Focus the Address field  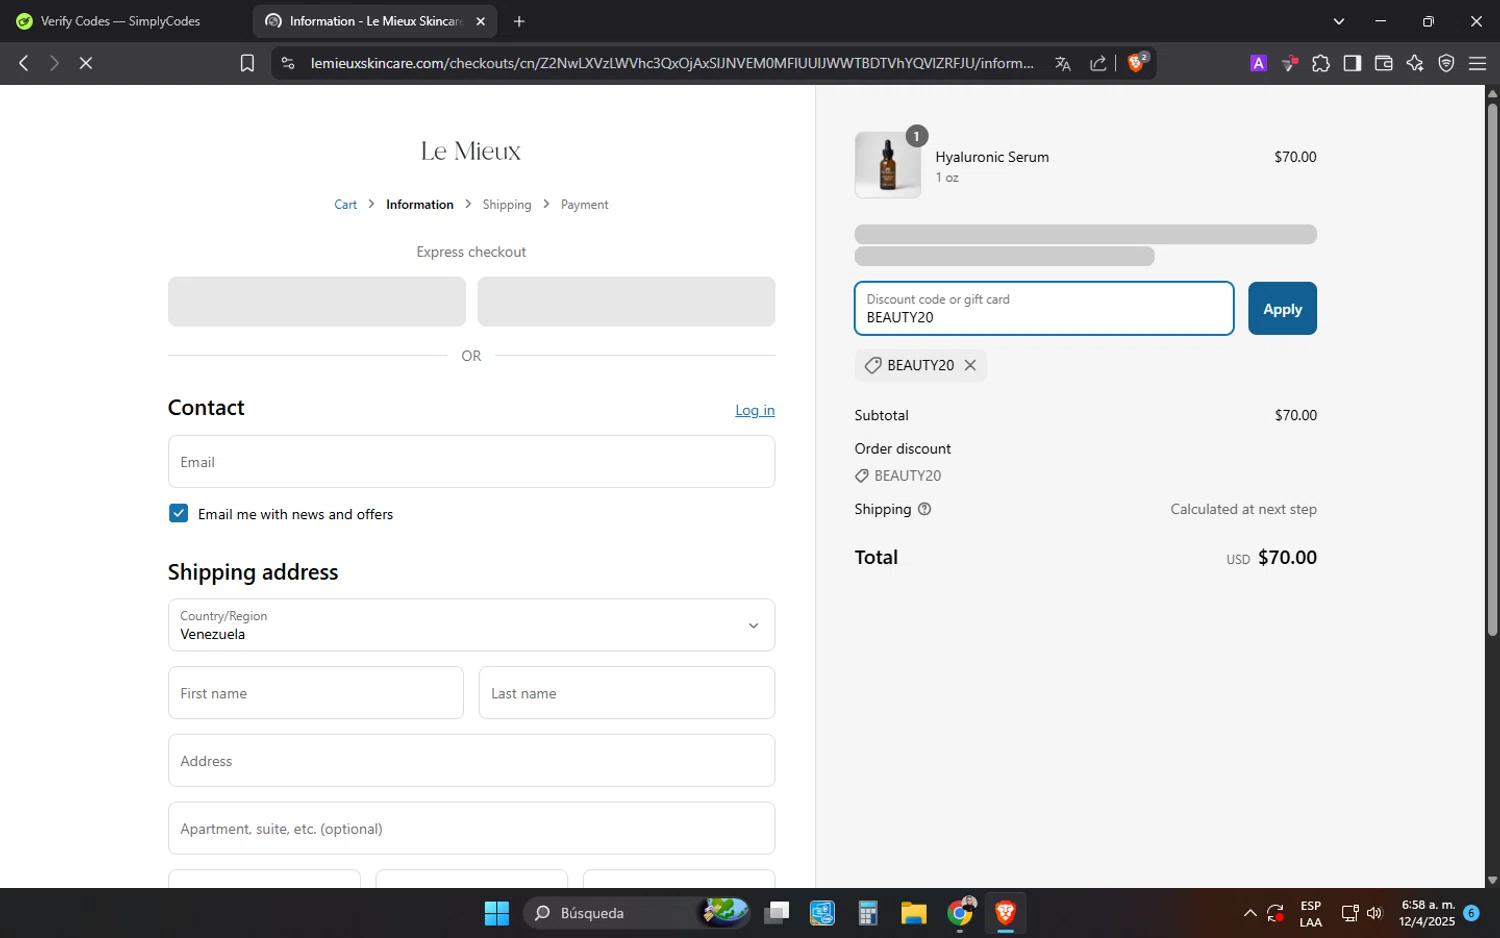click(471, 760)
